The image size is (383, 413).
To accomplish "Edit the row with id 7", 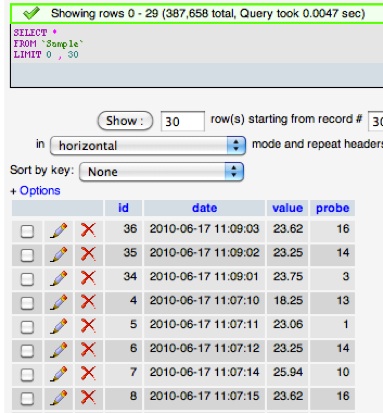I will tap(59, 374).
